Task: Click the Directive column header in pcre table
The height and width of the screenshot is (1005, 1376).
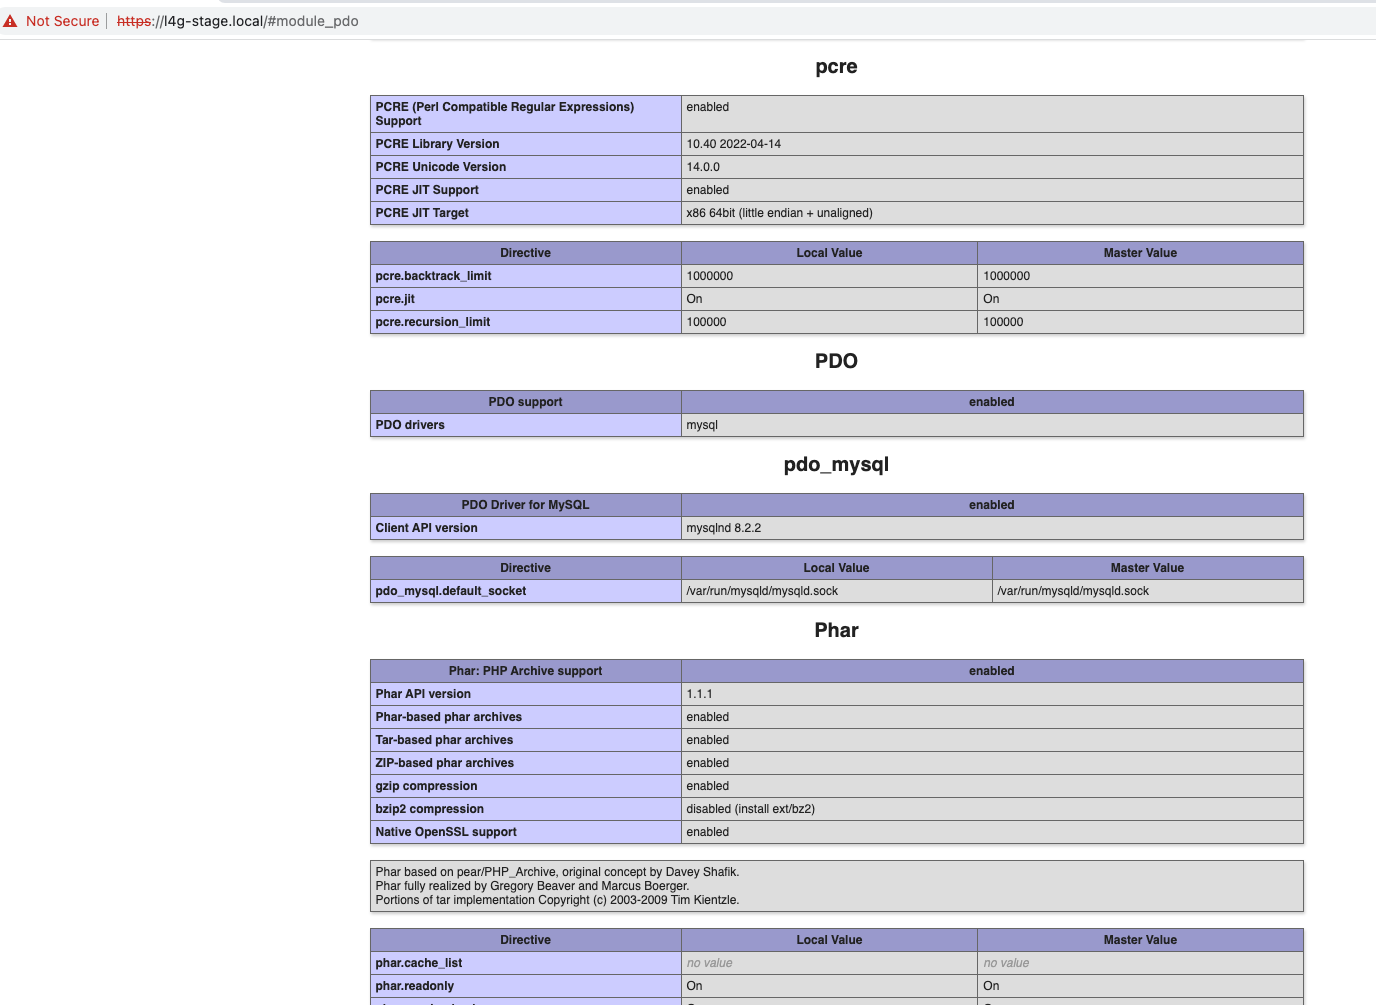Action: pyautogui.click(x=525, y=252)
